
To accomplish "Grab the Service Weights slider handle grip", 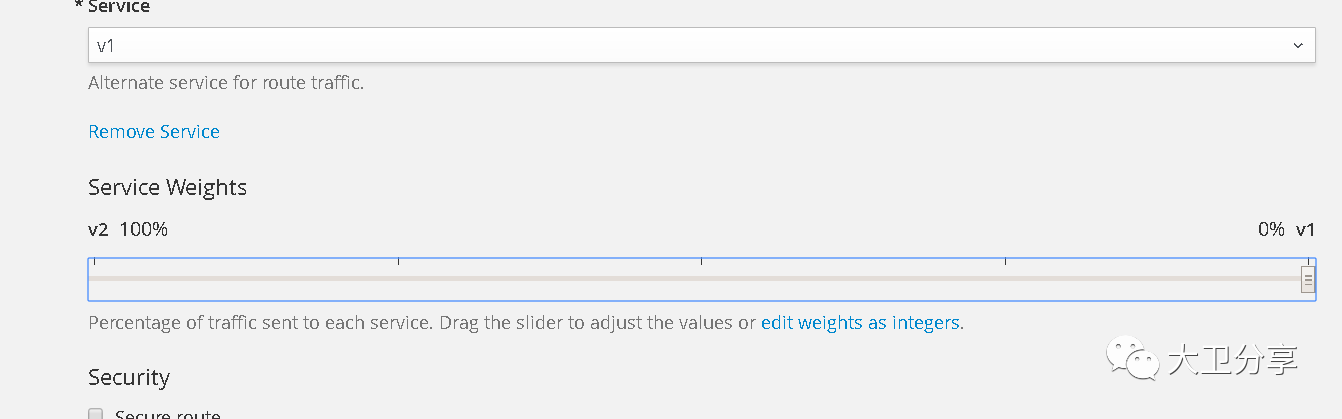I will 1308,280.
